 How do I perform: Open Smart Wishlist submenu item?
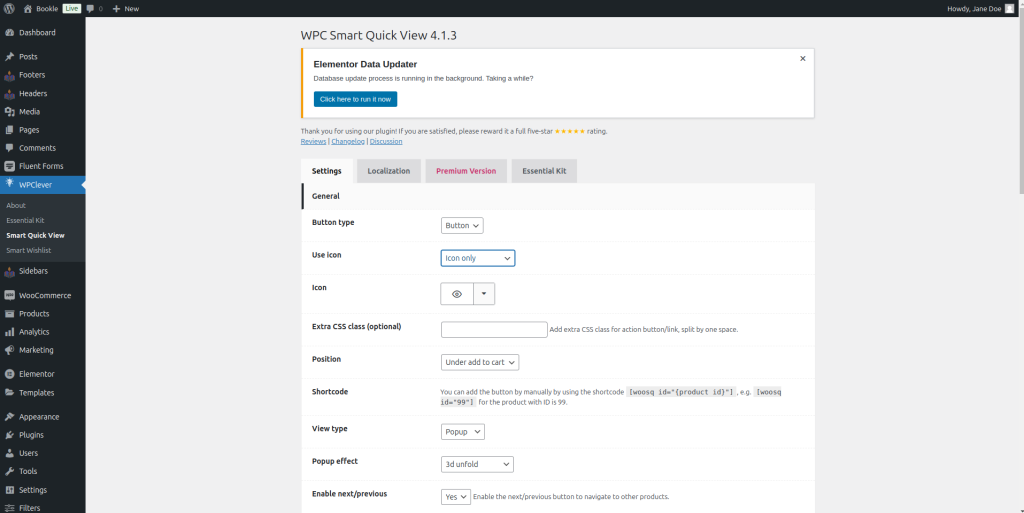29,250
